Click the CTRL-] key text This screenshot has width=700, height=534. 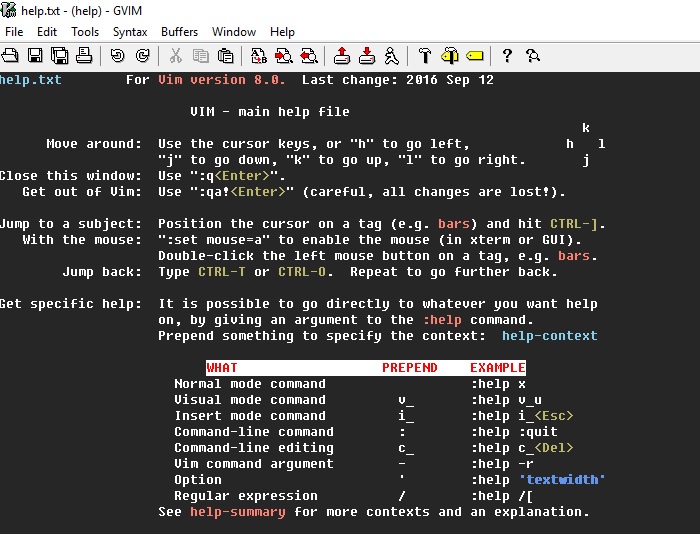574,224
